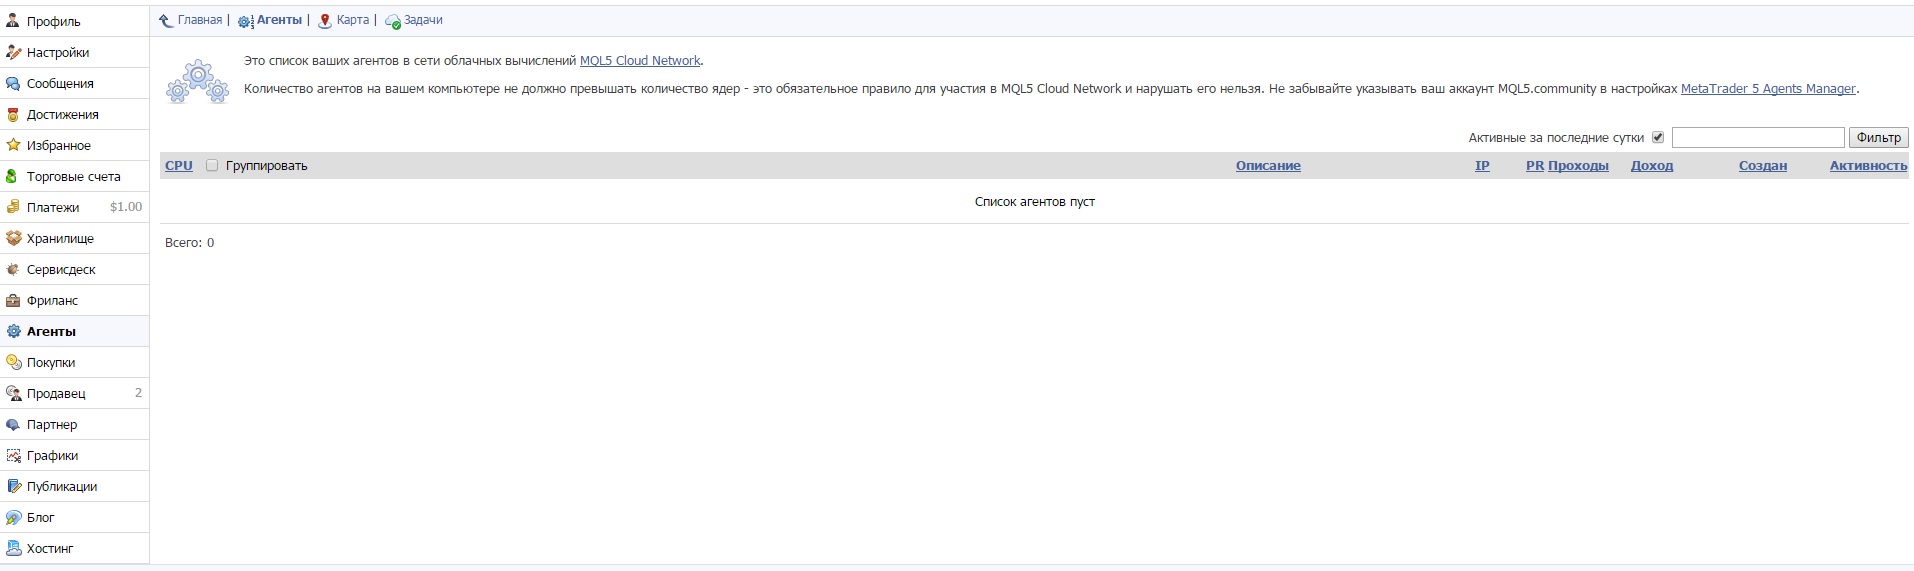
Task: Click the Фильтр button
Action: [1878, 138]
